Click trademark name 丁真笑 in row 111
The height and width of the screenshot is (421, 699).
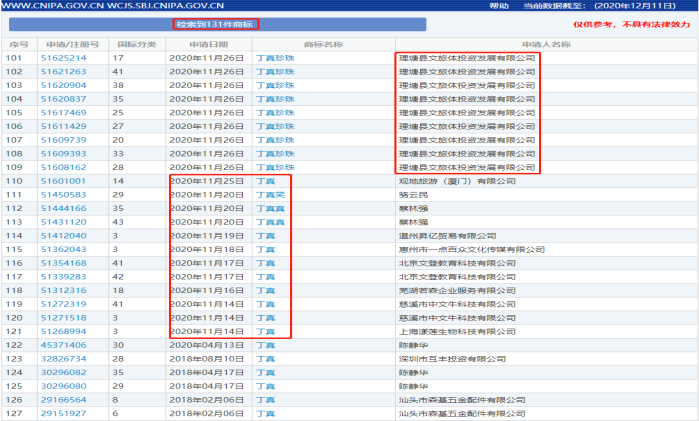[271, 194]
